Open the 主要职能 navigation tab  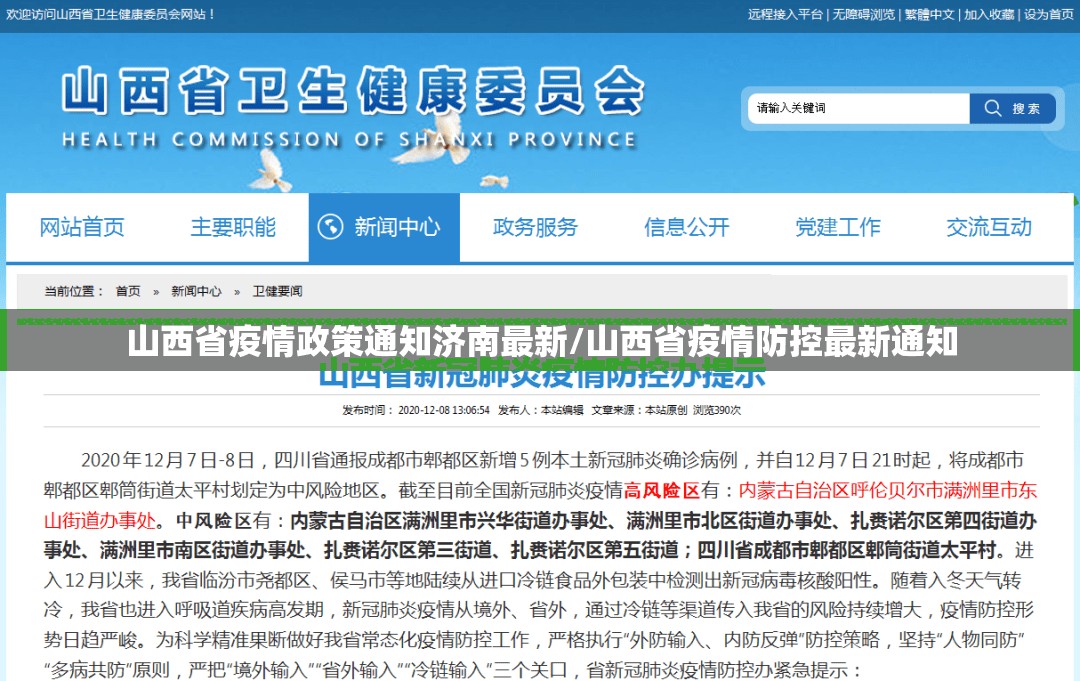point(233,227)
